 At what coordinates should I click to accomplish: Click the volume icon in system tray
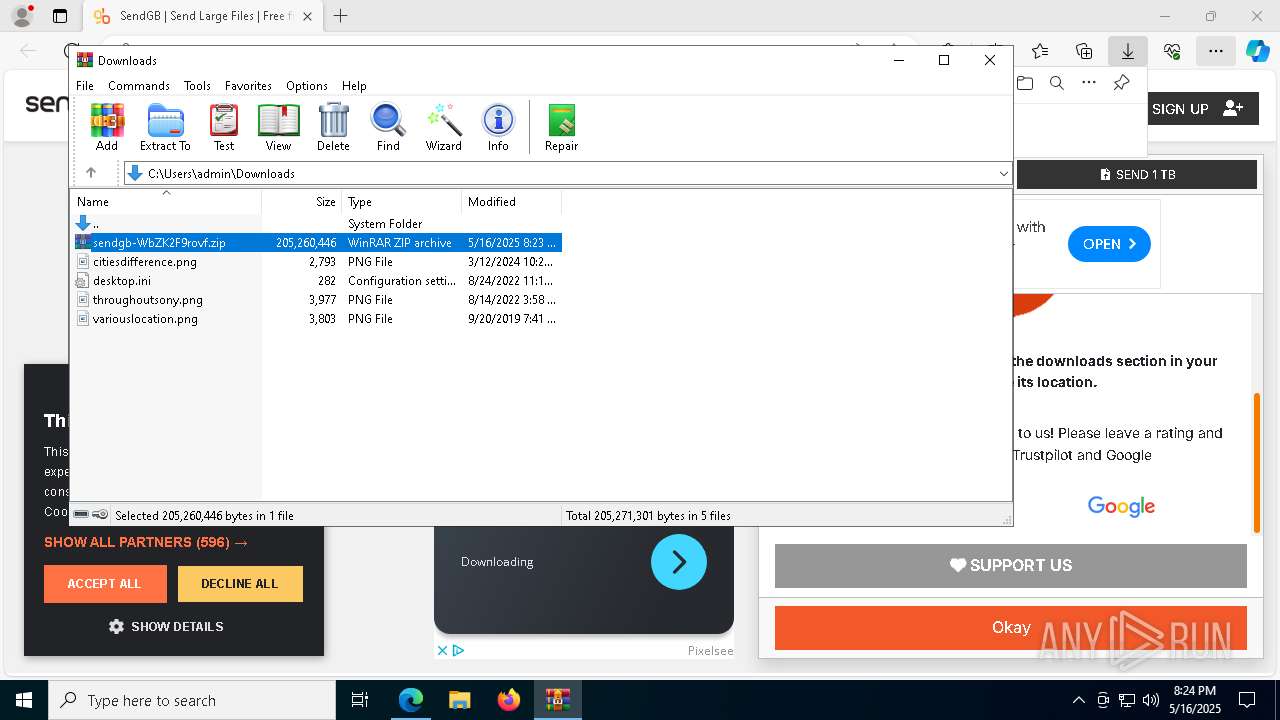[1151, 700]
